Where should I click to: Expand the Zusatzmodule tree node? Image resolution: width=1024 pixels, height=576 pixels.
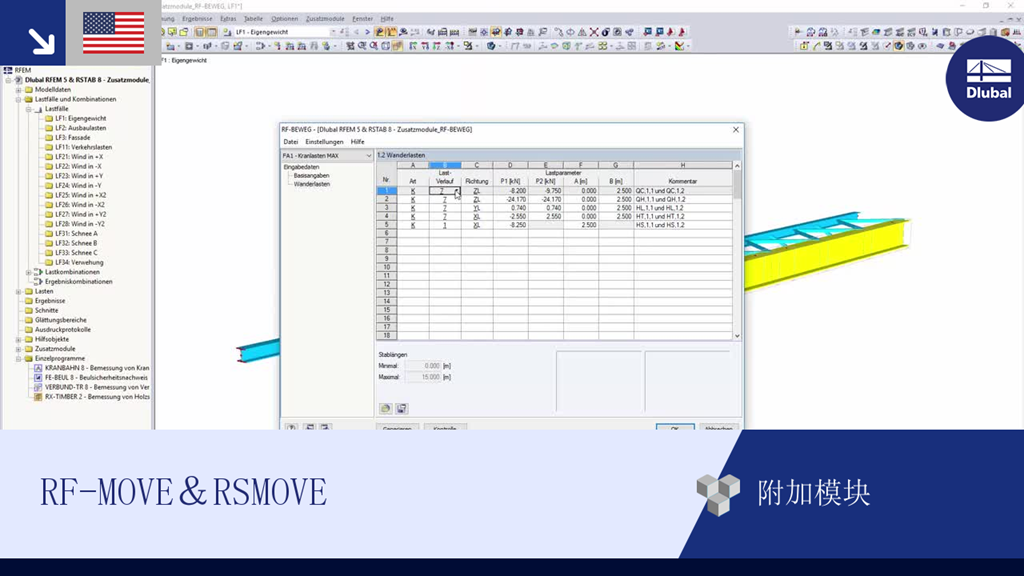pyautogui.click(x=19, y=349)
